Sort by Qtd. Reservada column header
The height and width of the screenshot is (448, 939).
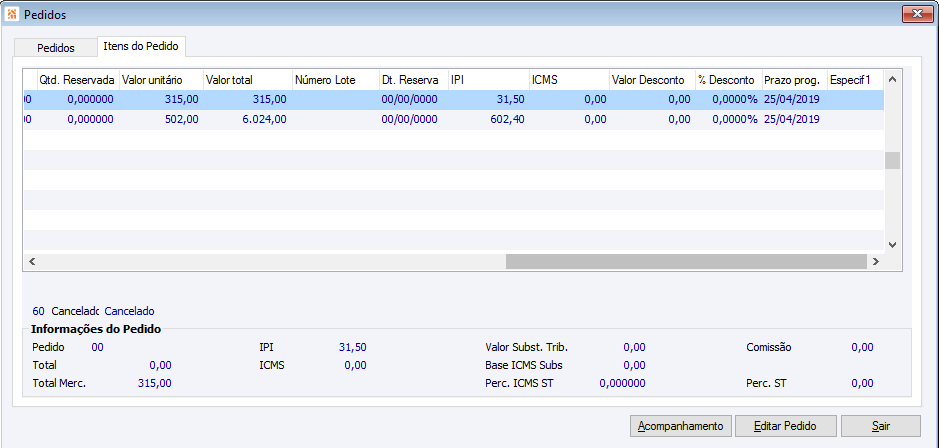click(x=78, y=80)
